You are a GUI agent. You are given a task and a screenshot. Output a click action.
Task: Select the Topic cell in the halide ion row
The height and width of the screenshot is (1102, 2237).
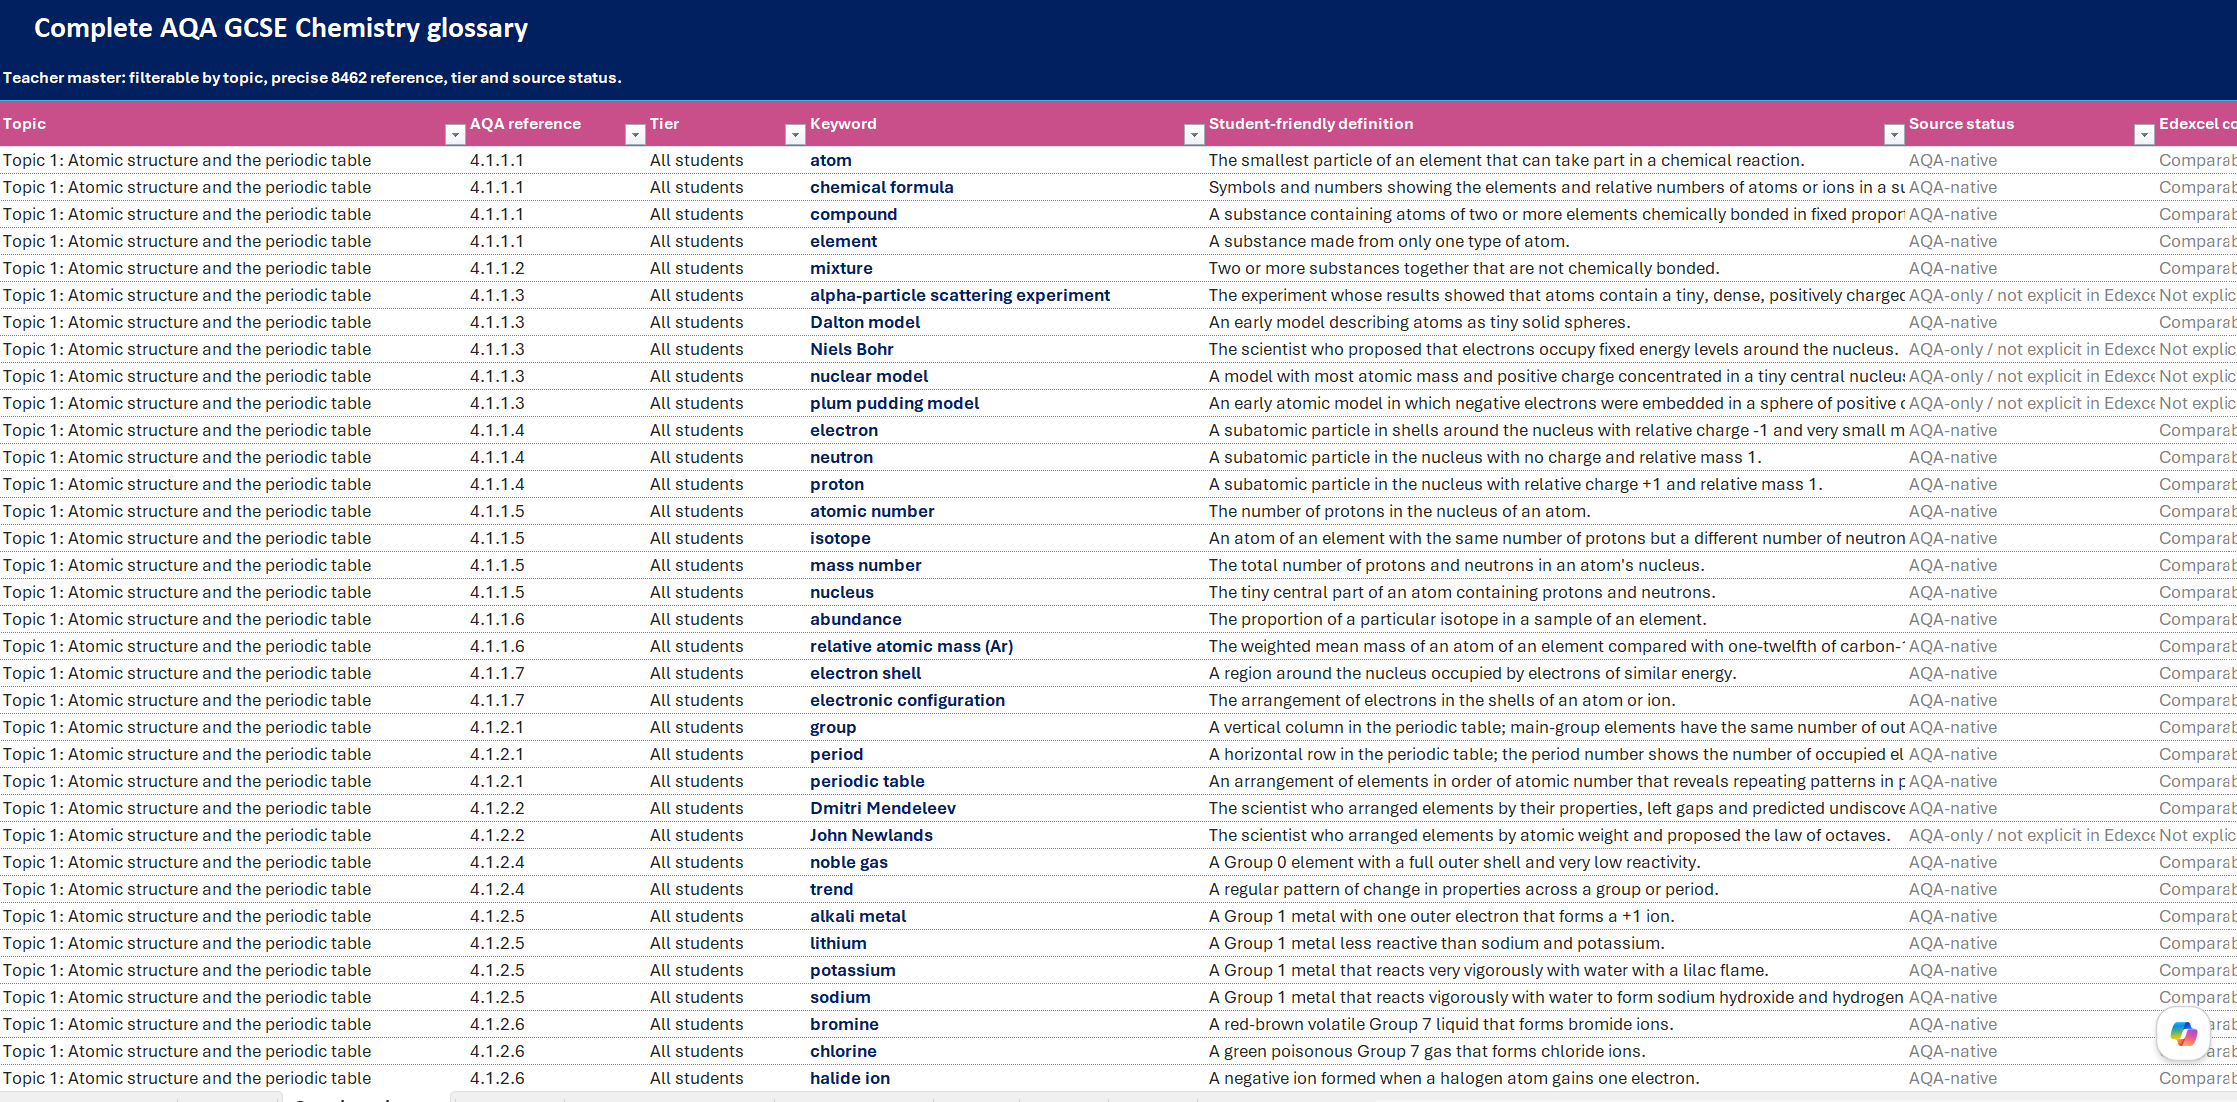pyautogui.click(x=233, y=1078)
